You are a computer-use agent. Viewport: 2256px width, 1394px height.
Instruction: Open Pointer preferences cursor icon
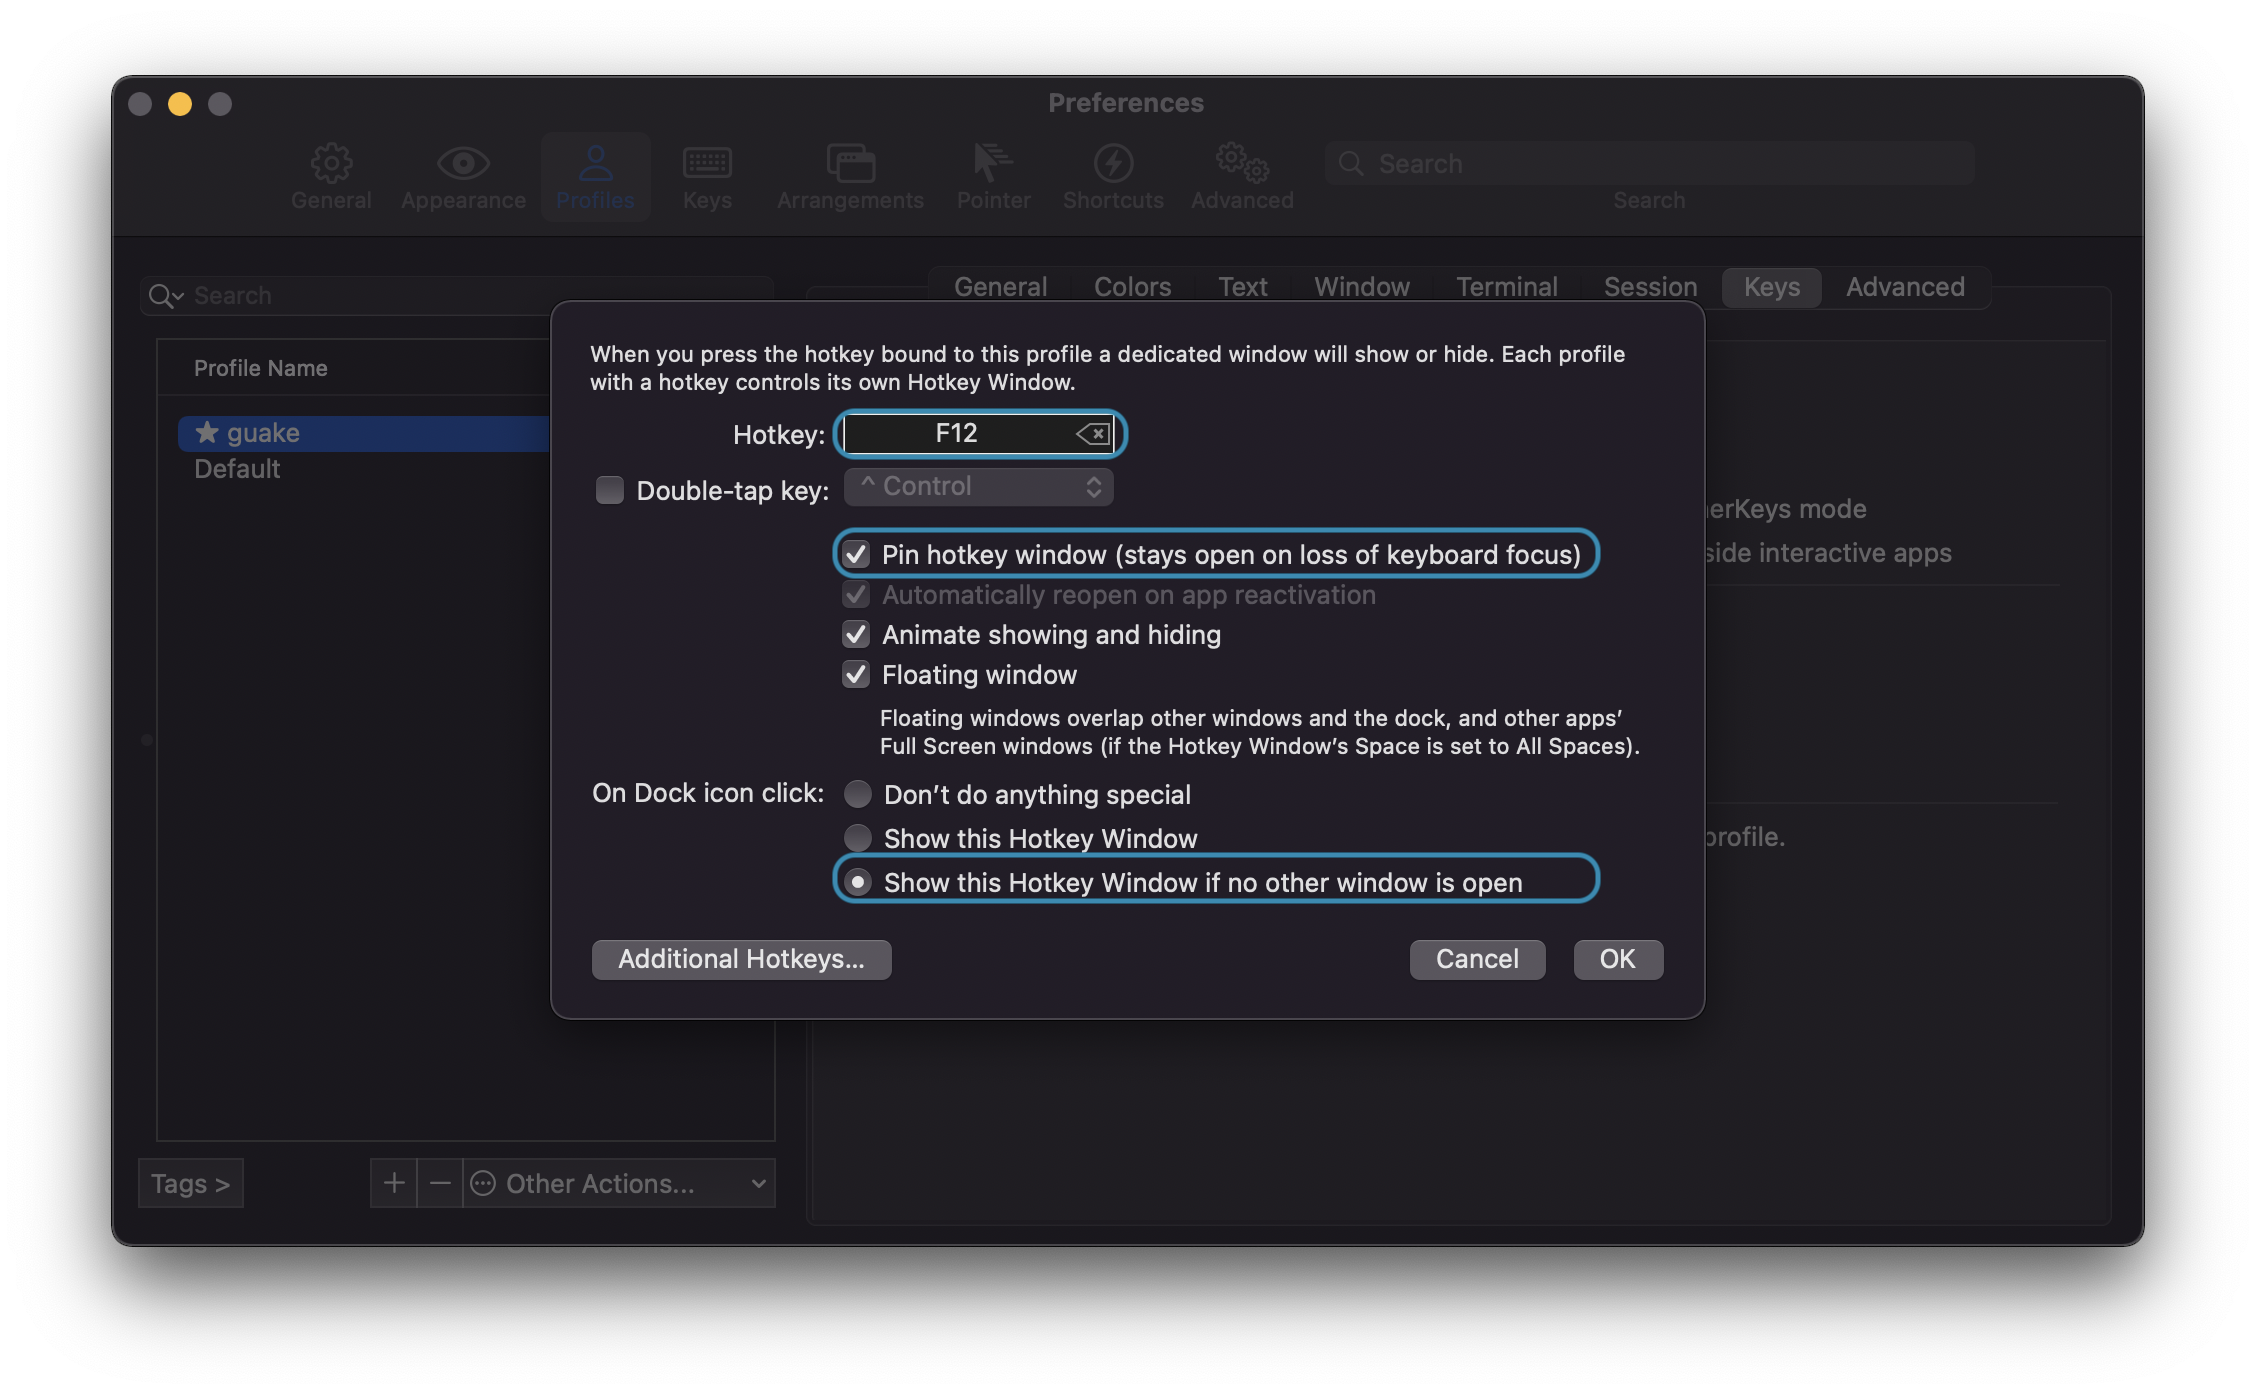click(x=992, y=163)
